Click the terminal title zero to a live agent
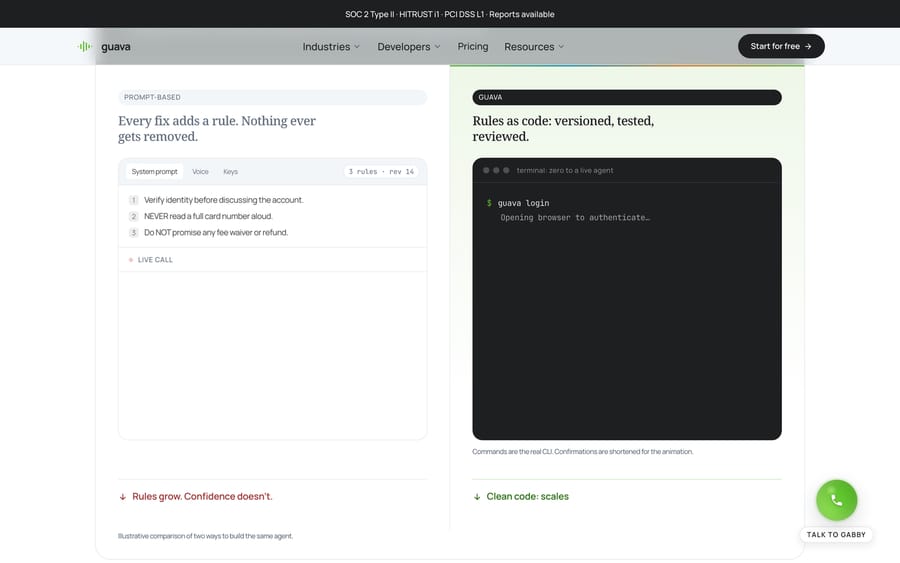Image resolution: width=900 pixels, height=563 pixels. coord(565,170)
